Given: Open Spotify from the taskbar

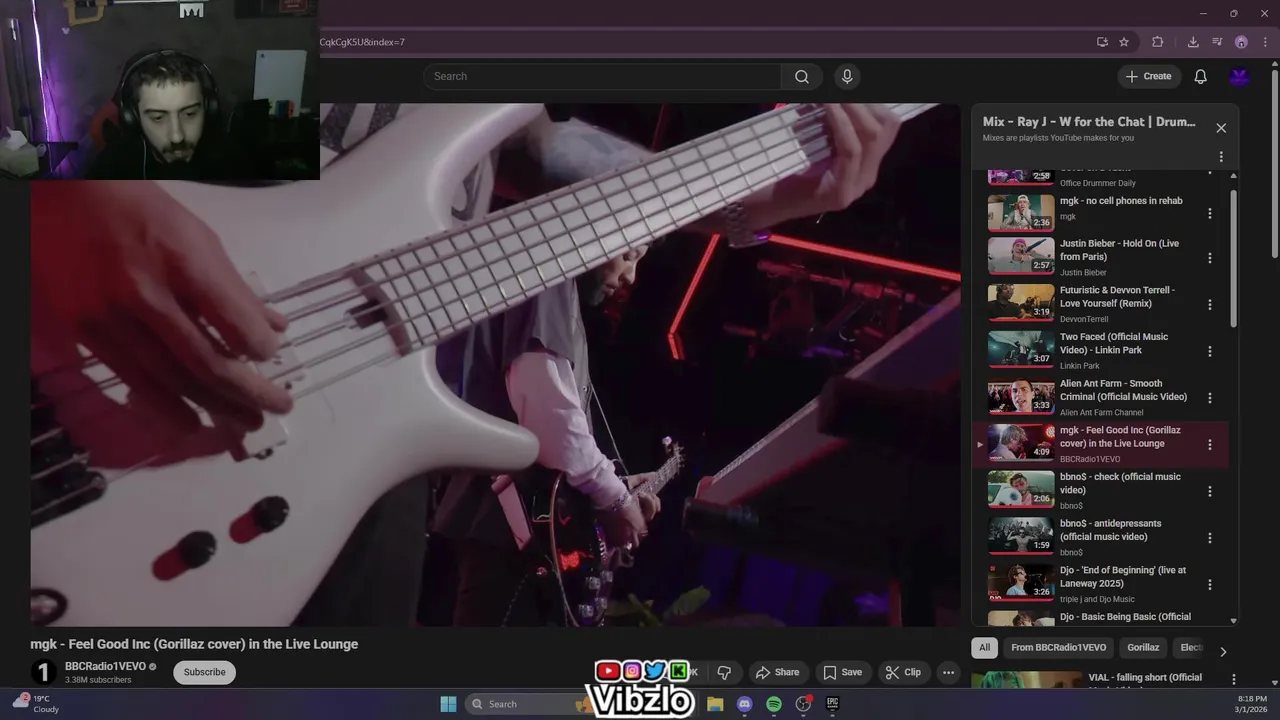Looking at the screenshot, I should pyautogui.click(x=774, y=704).
